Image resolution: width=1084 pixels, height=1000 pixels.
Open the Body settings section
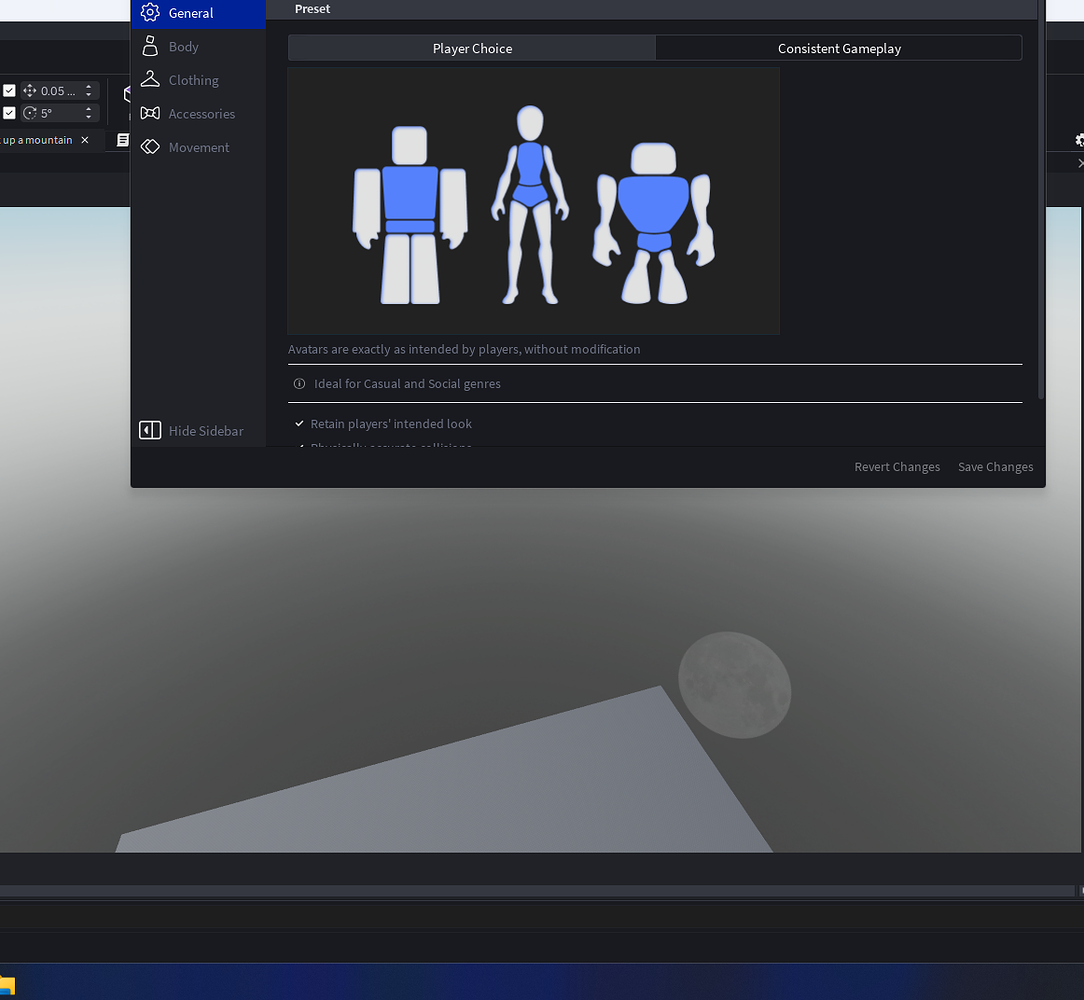[x=198, y=46]
